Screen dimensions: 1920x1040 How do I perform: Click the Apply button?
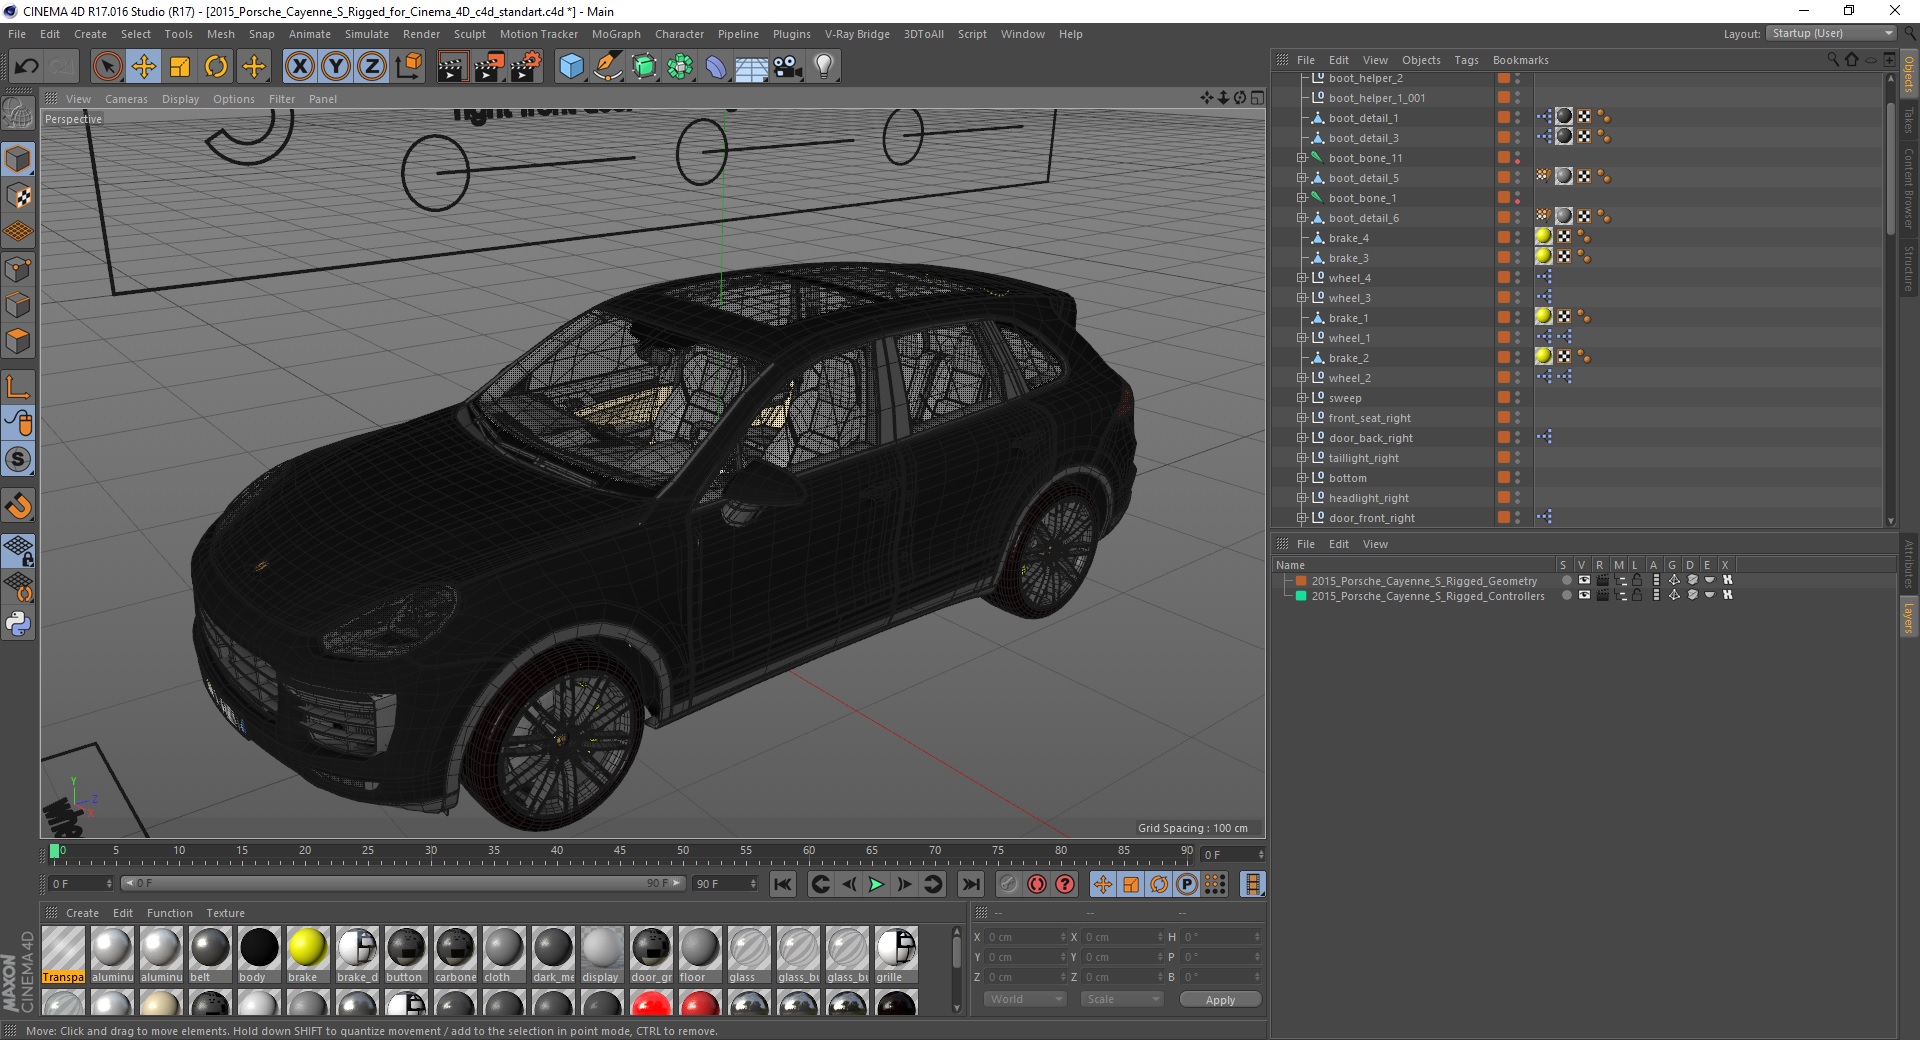point(1219,999)
